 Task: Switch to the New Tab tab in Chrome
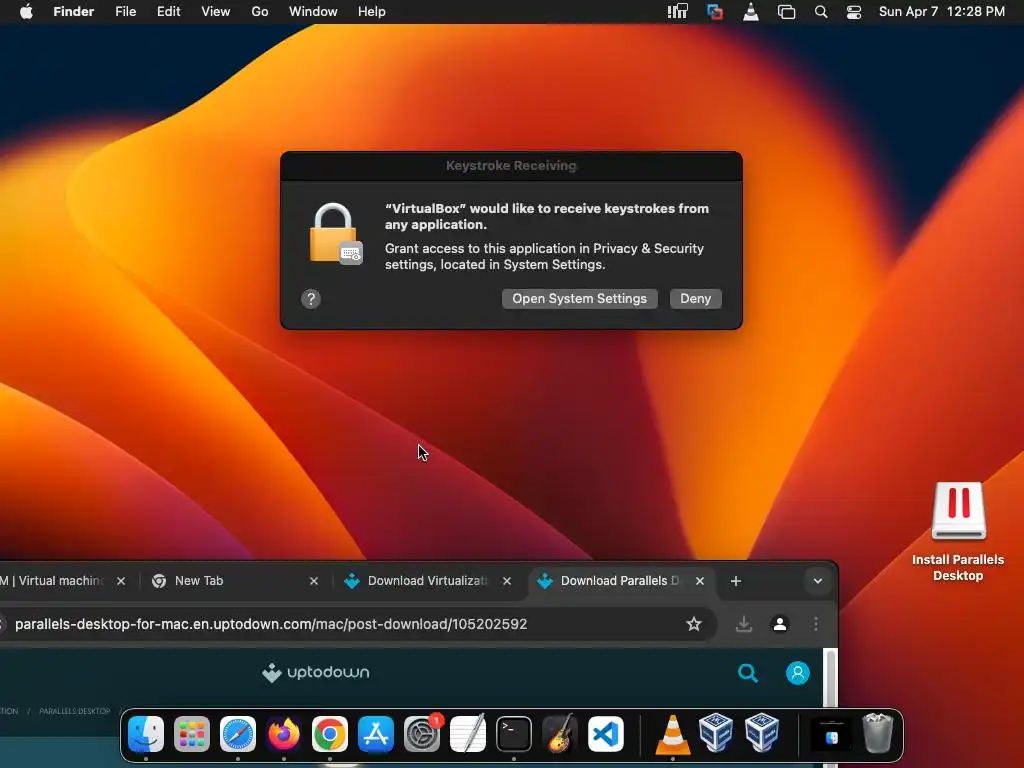(x=199, y=581)
